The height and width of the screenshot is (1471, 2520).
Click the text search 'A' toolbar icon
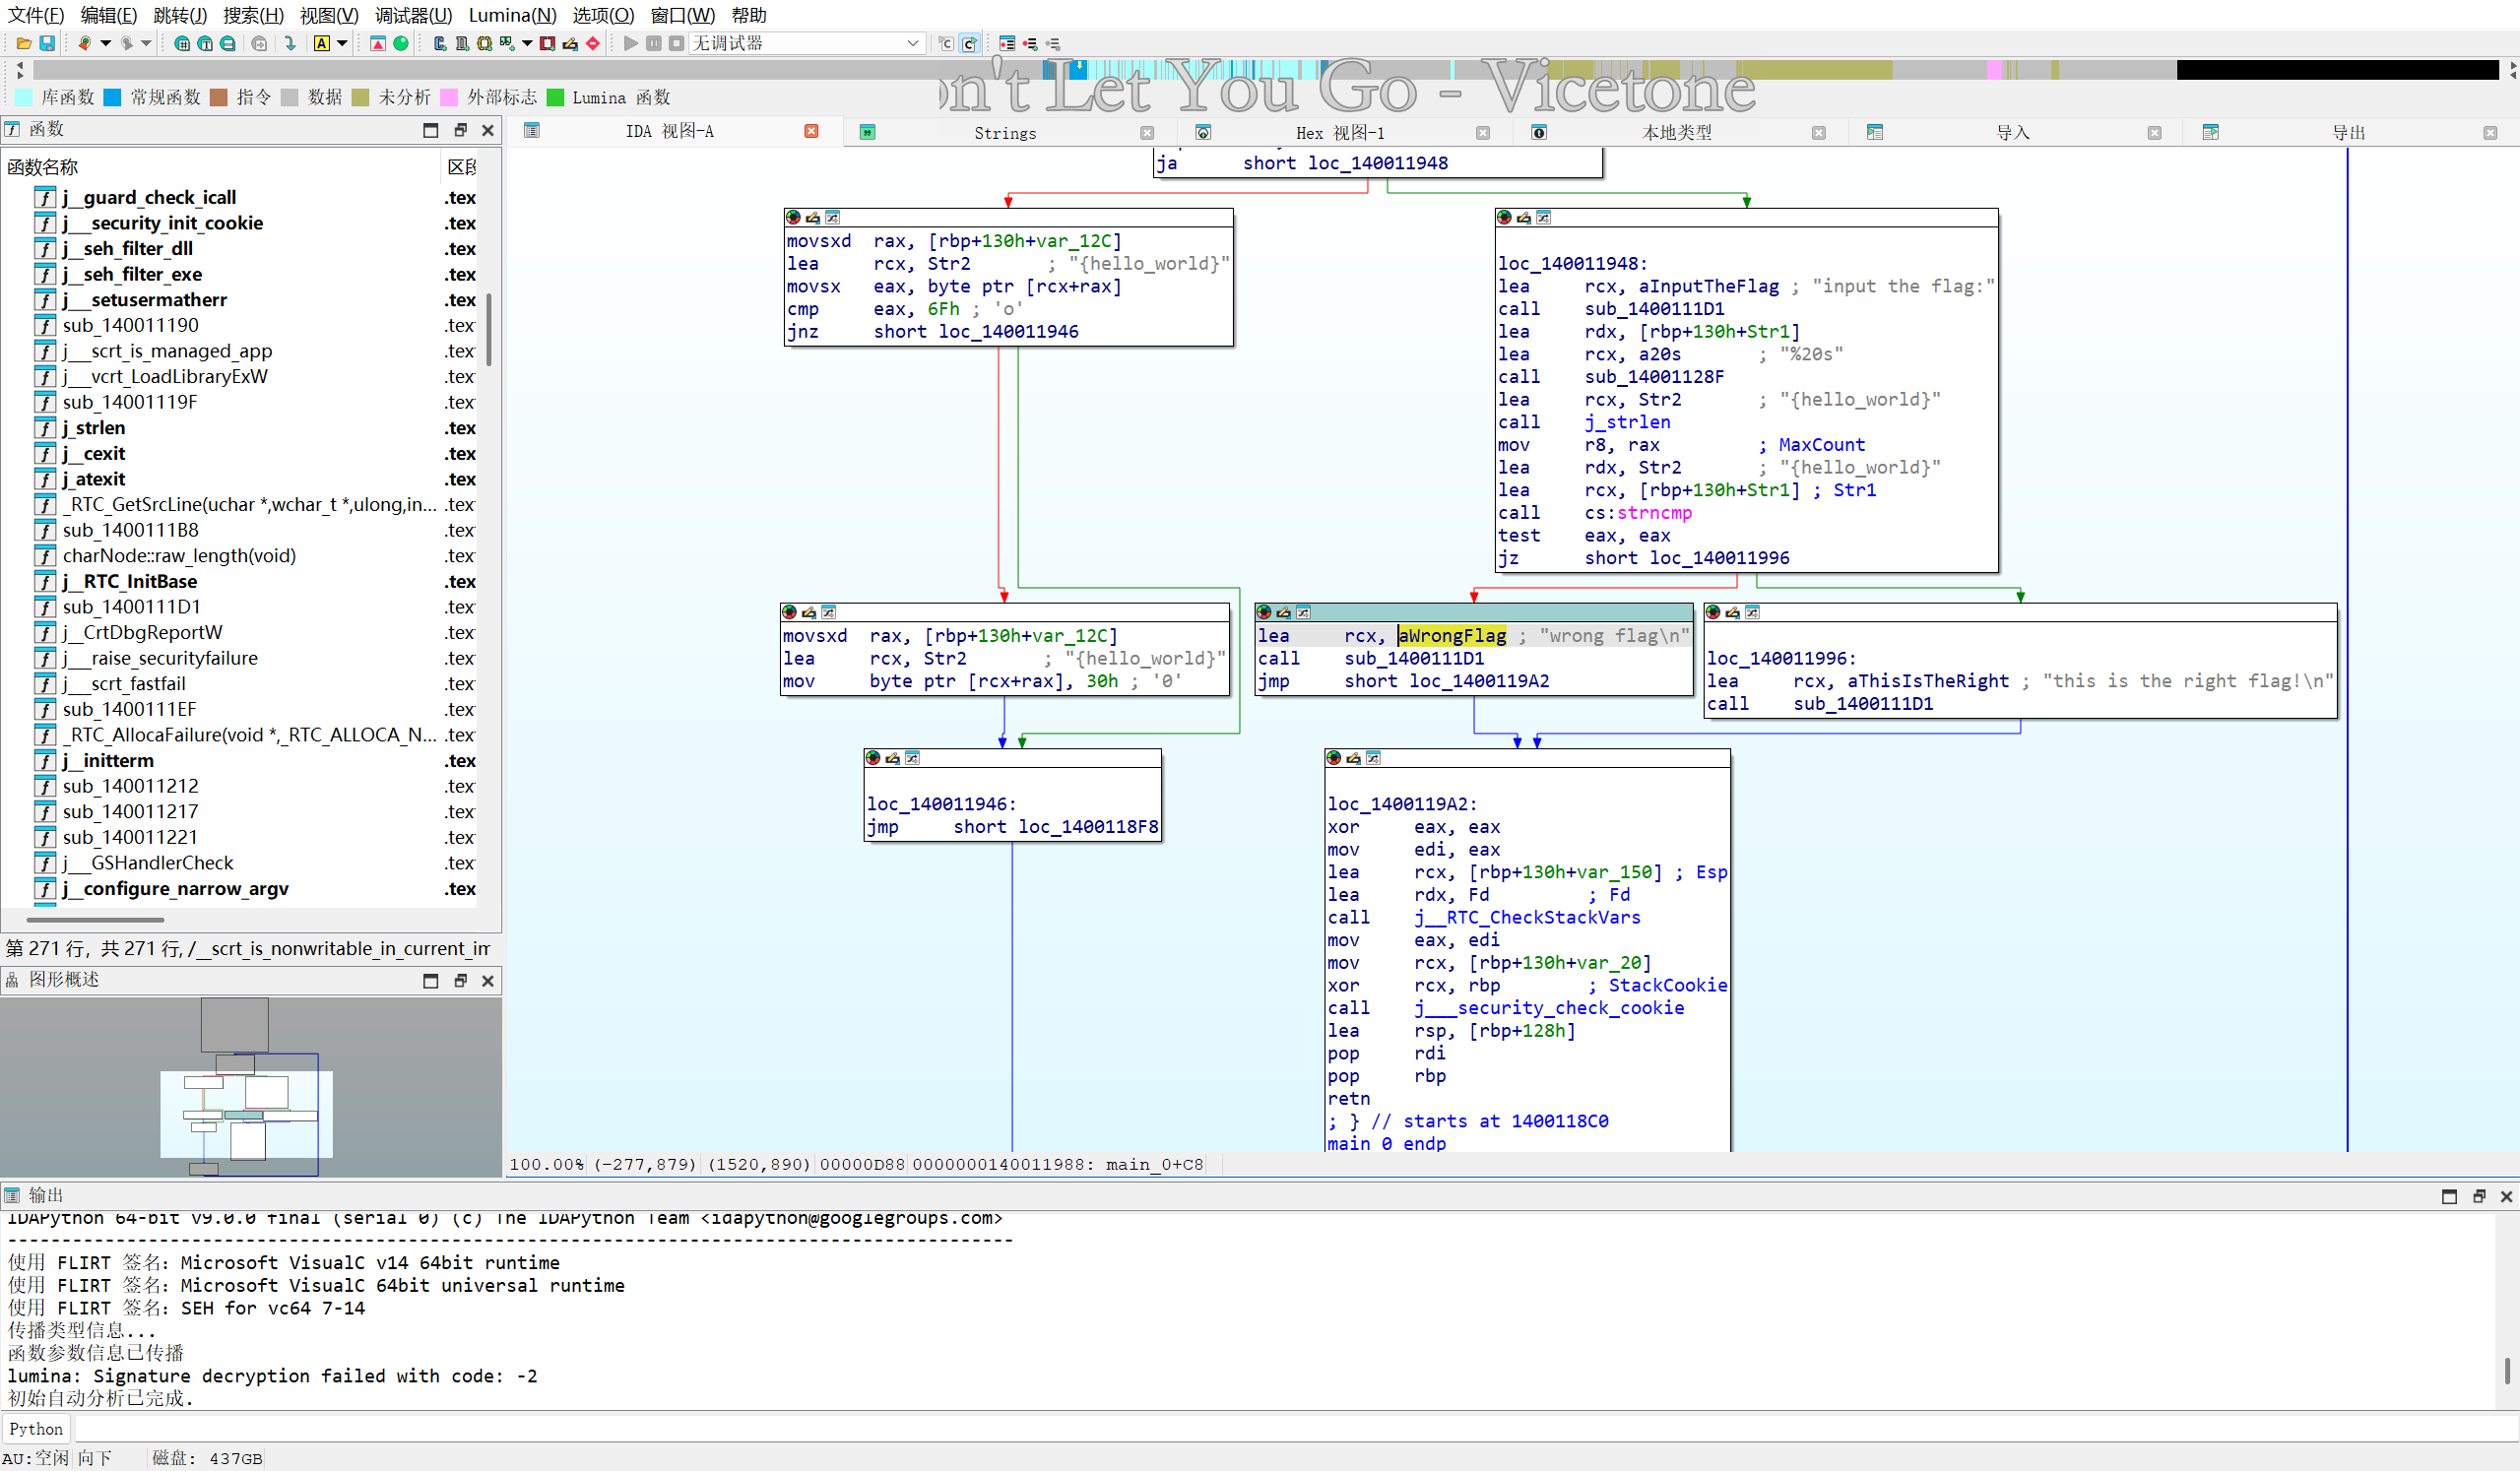[x=321, y=43]
